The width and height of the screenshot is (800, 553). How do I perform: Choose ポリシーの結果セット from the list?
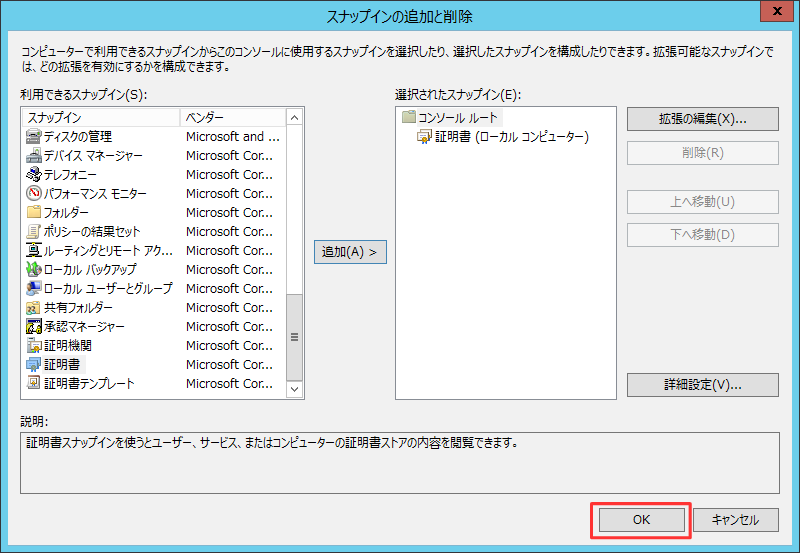point(92,231)
